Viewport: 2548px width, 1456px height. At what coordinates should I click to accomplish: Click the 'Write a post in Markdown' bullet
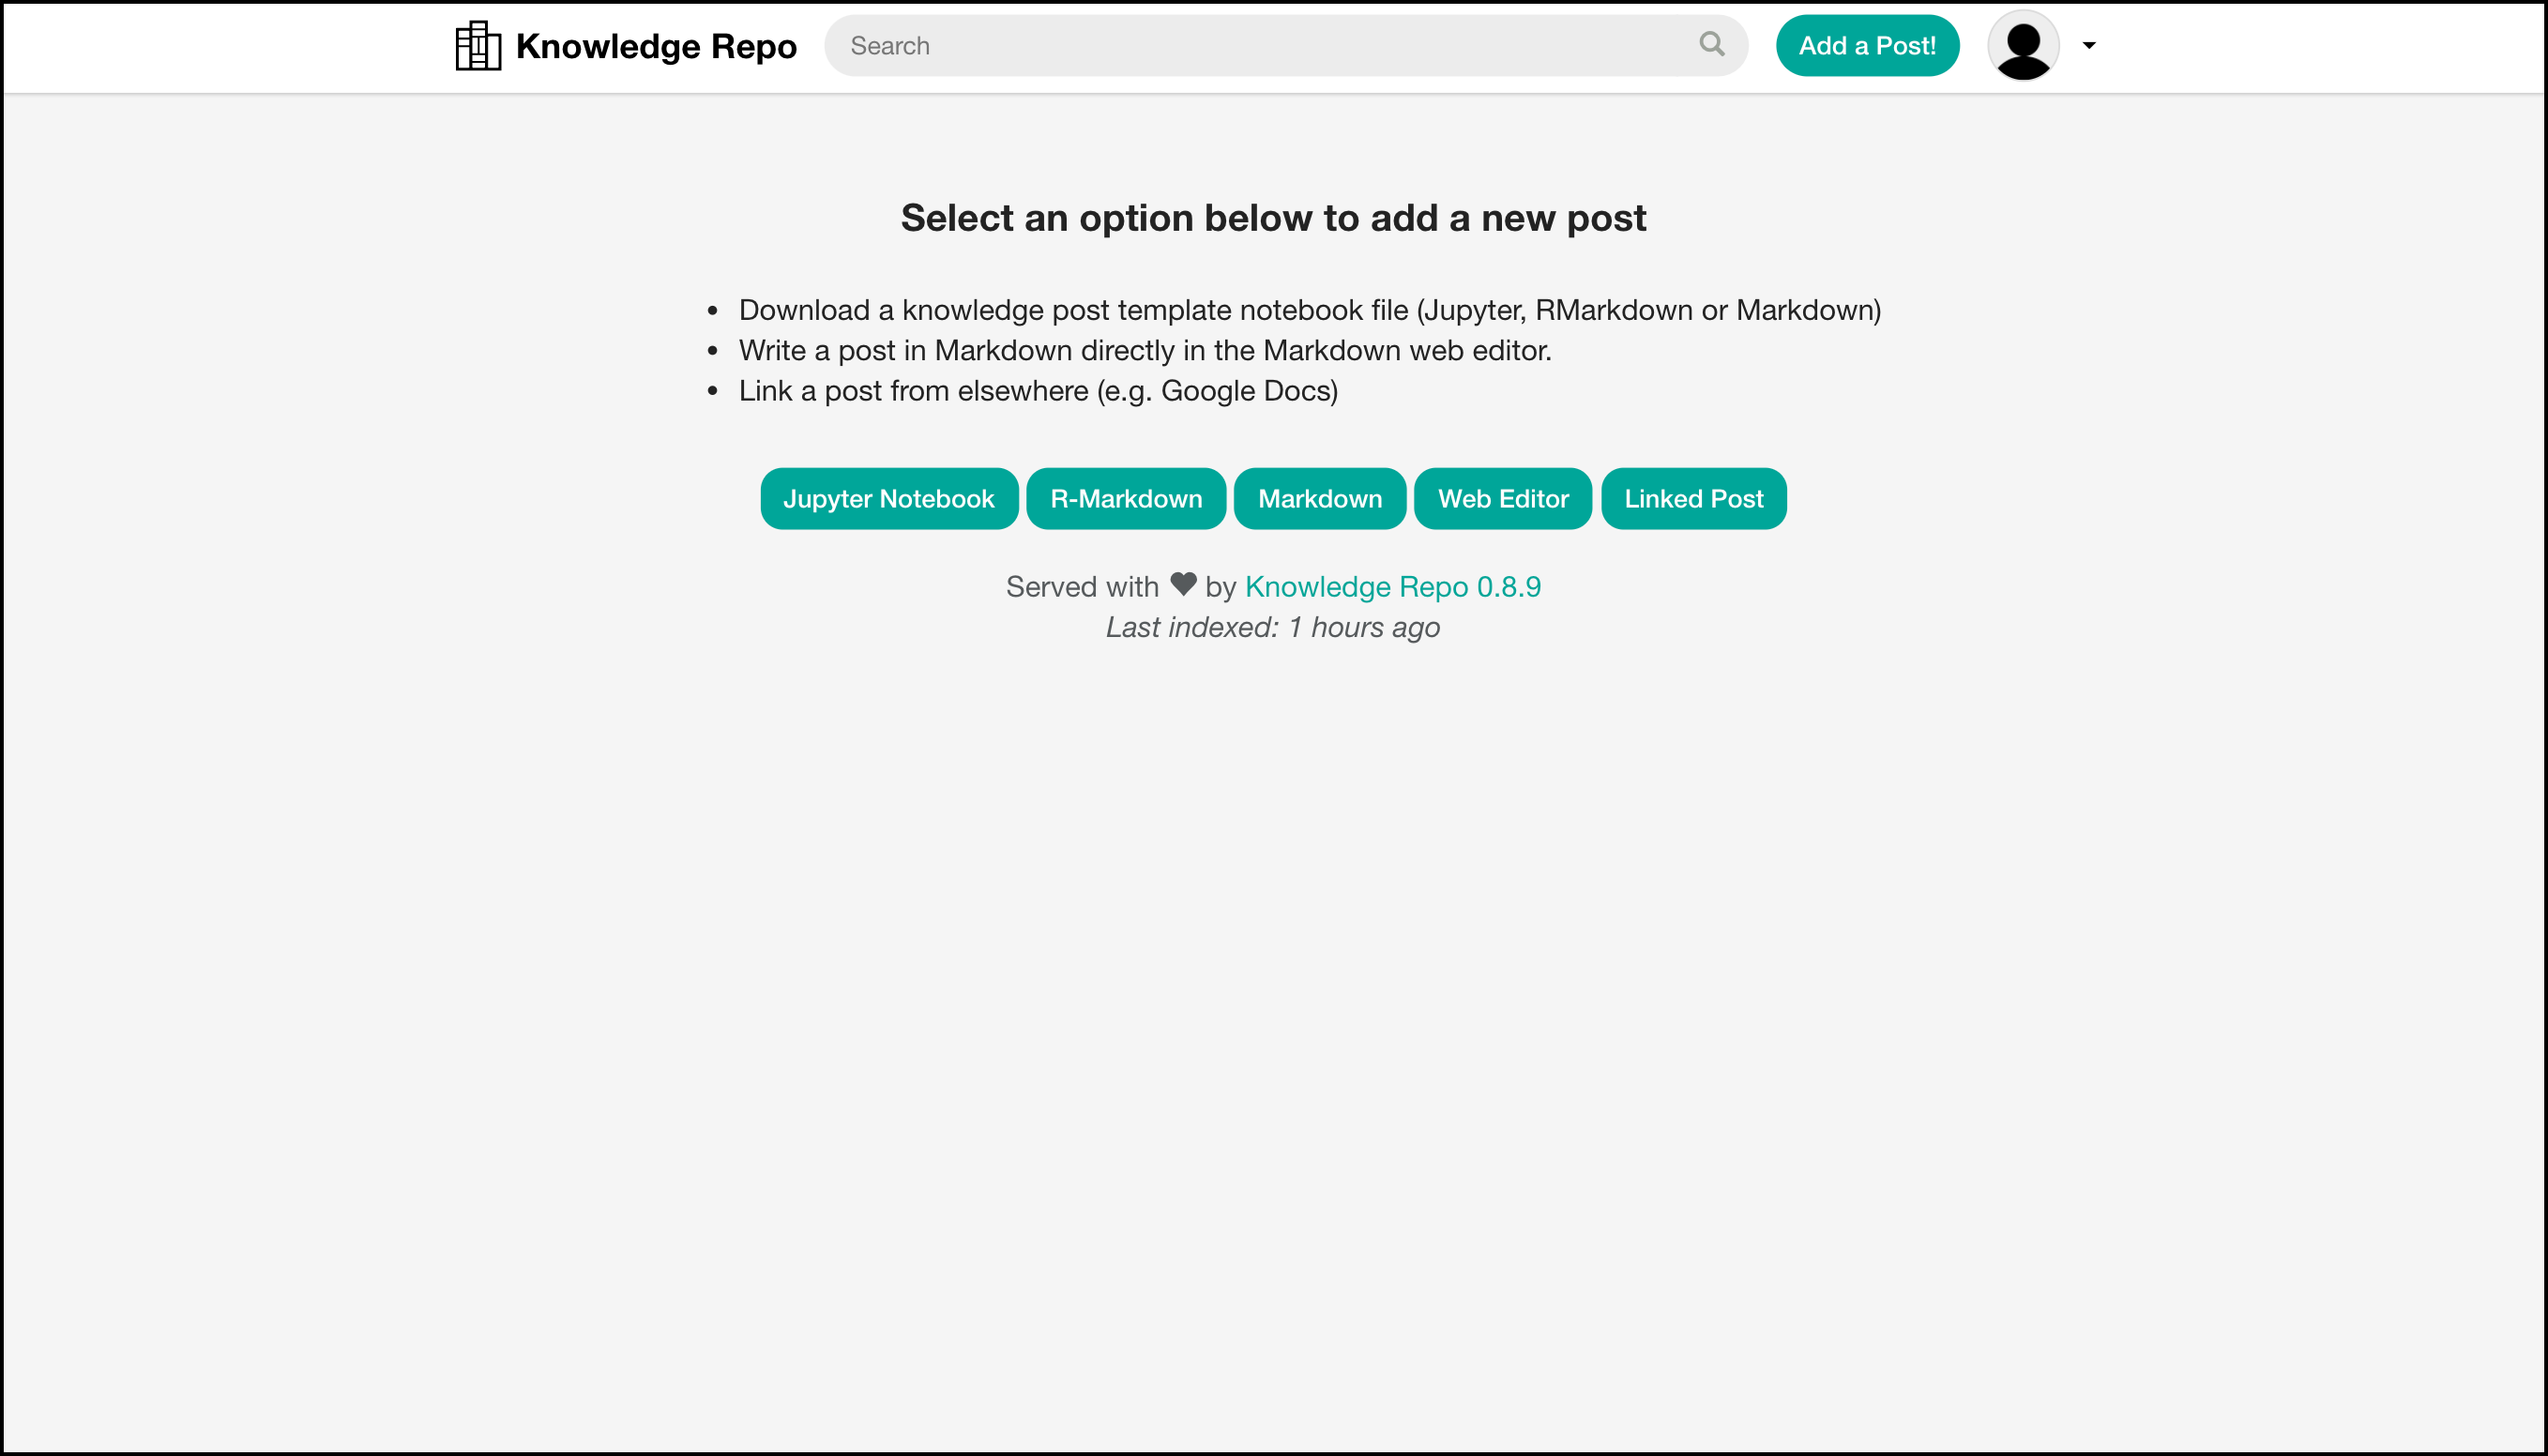tap(1144, 351)
